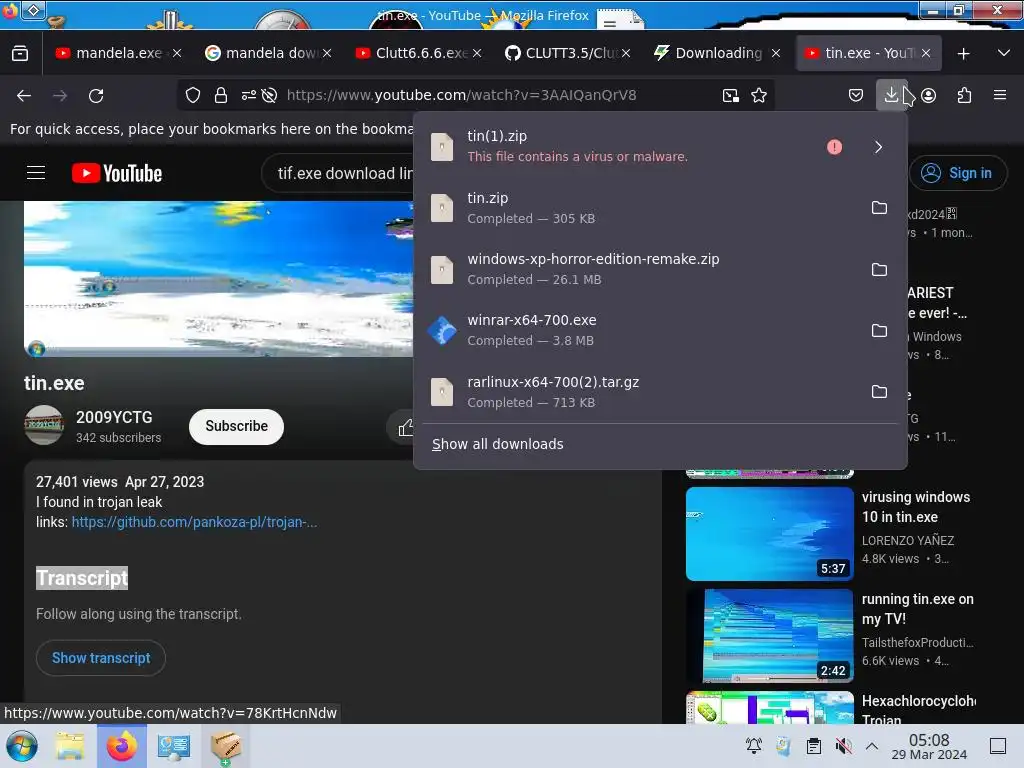Reload the current page
This screenshot has width=1024, height=768.
point(96,95)
